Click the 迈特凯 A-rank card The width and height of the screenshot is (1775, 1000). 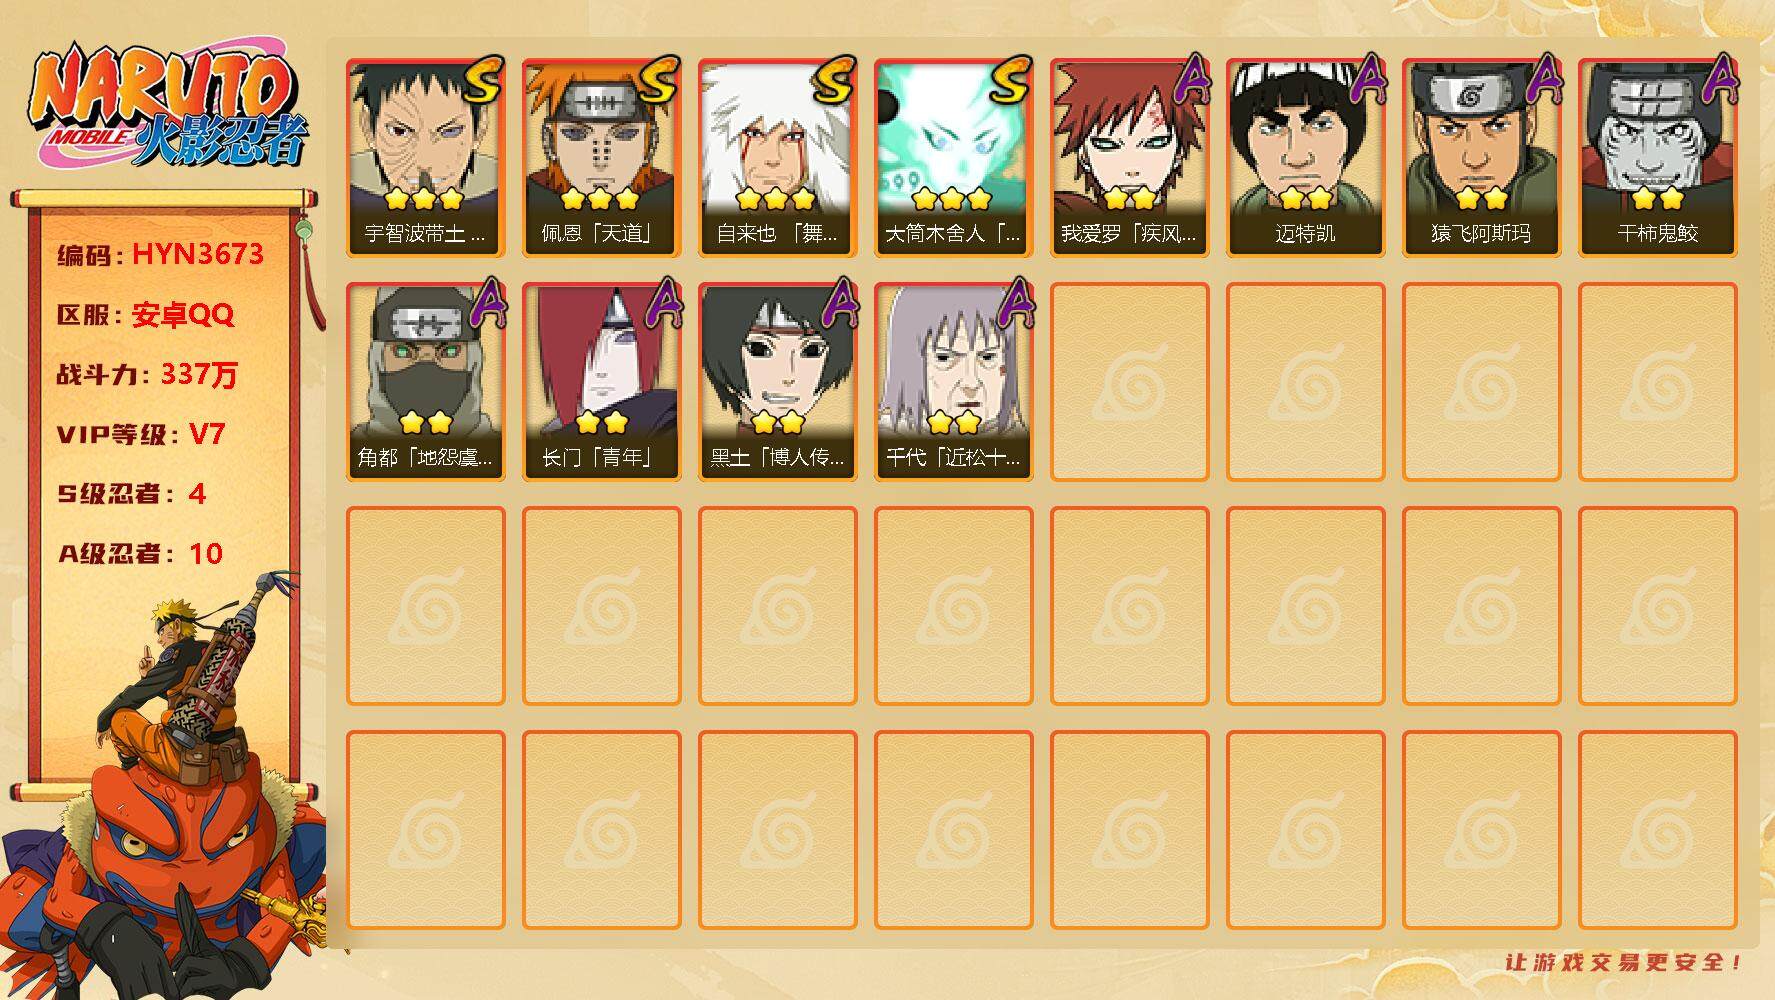(1306, 158)
